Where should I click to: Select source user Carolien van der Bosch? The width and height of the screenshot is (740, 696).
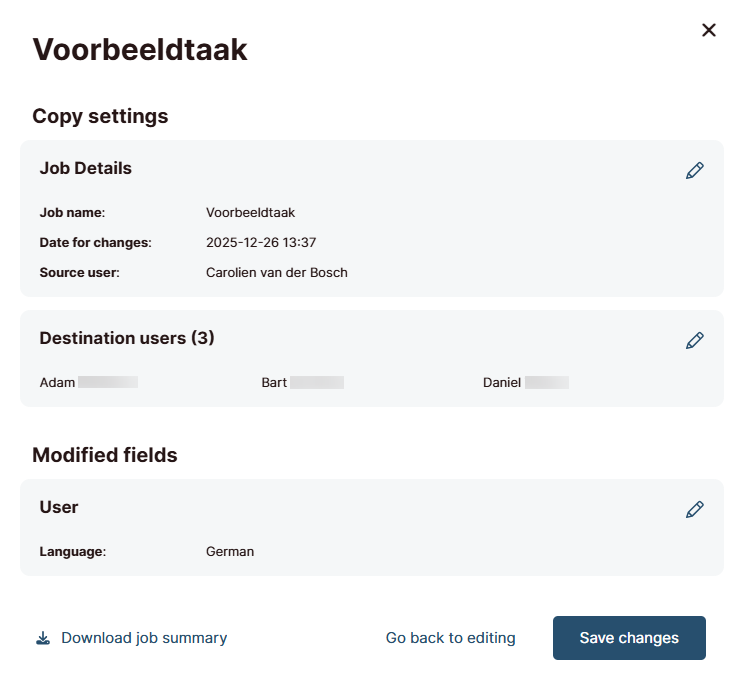click(x=276, y=273)
